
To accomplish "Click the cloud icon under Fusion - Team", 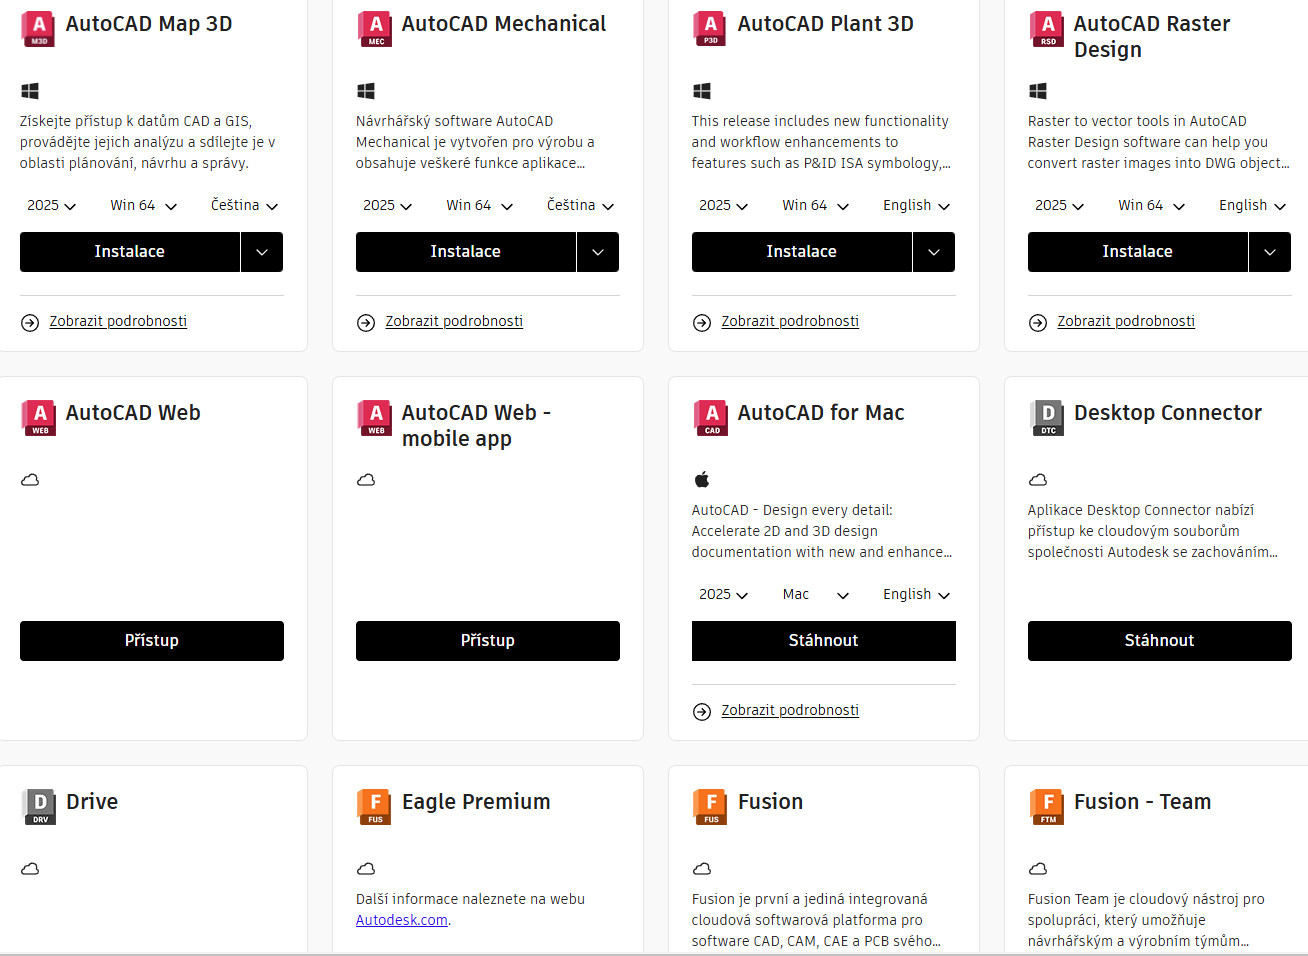I will point(1038,869).
